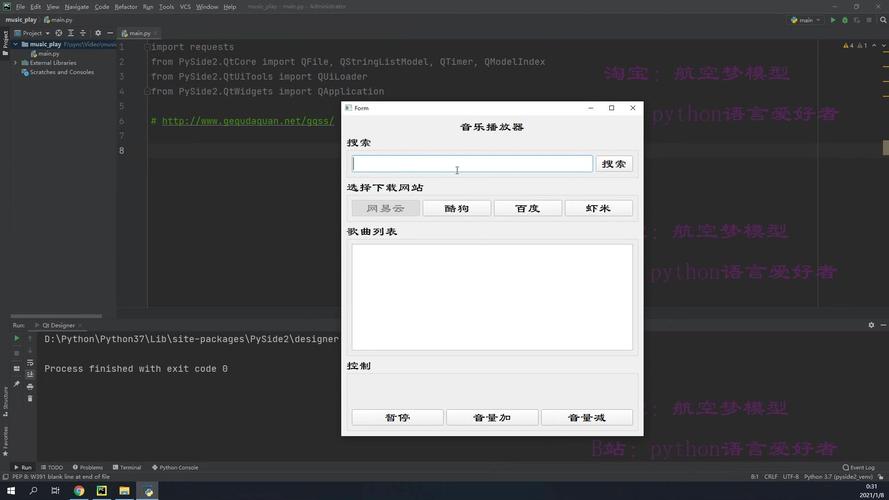The image size is (889, 500).
Task: Open the Windows Start menu
Action: click(x=11, y=491)
